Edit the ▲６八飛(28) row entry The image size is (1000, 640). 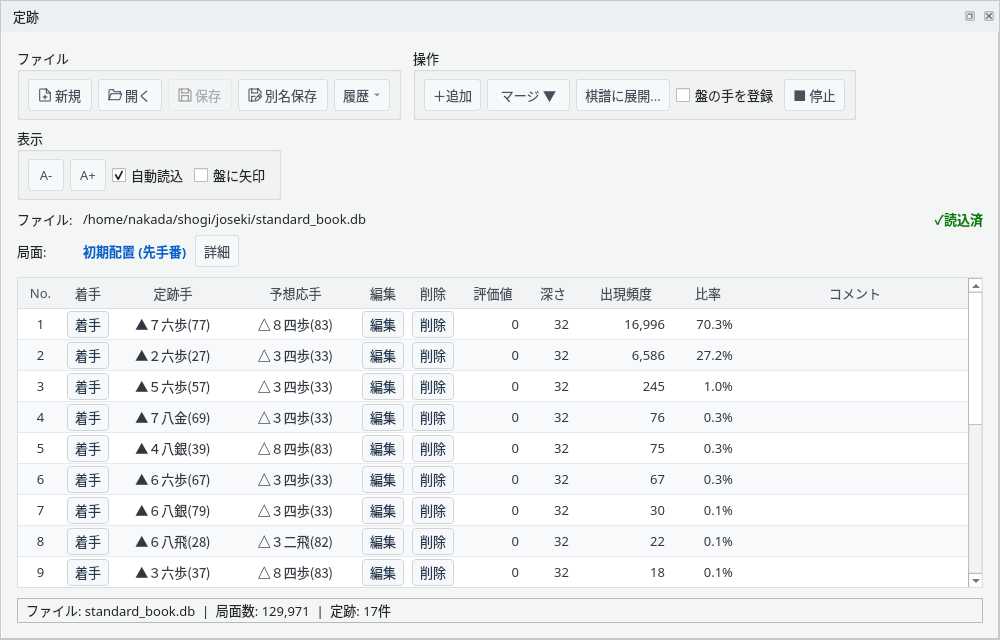pyautogui.click(x=383, y=542)
